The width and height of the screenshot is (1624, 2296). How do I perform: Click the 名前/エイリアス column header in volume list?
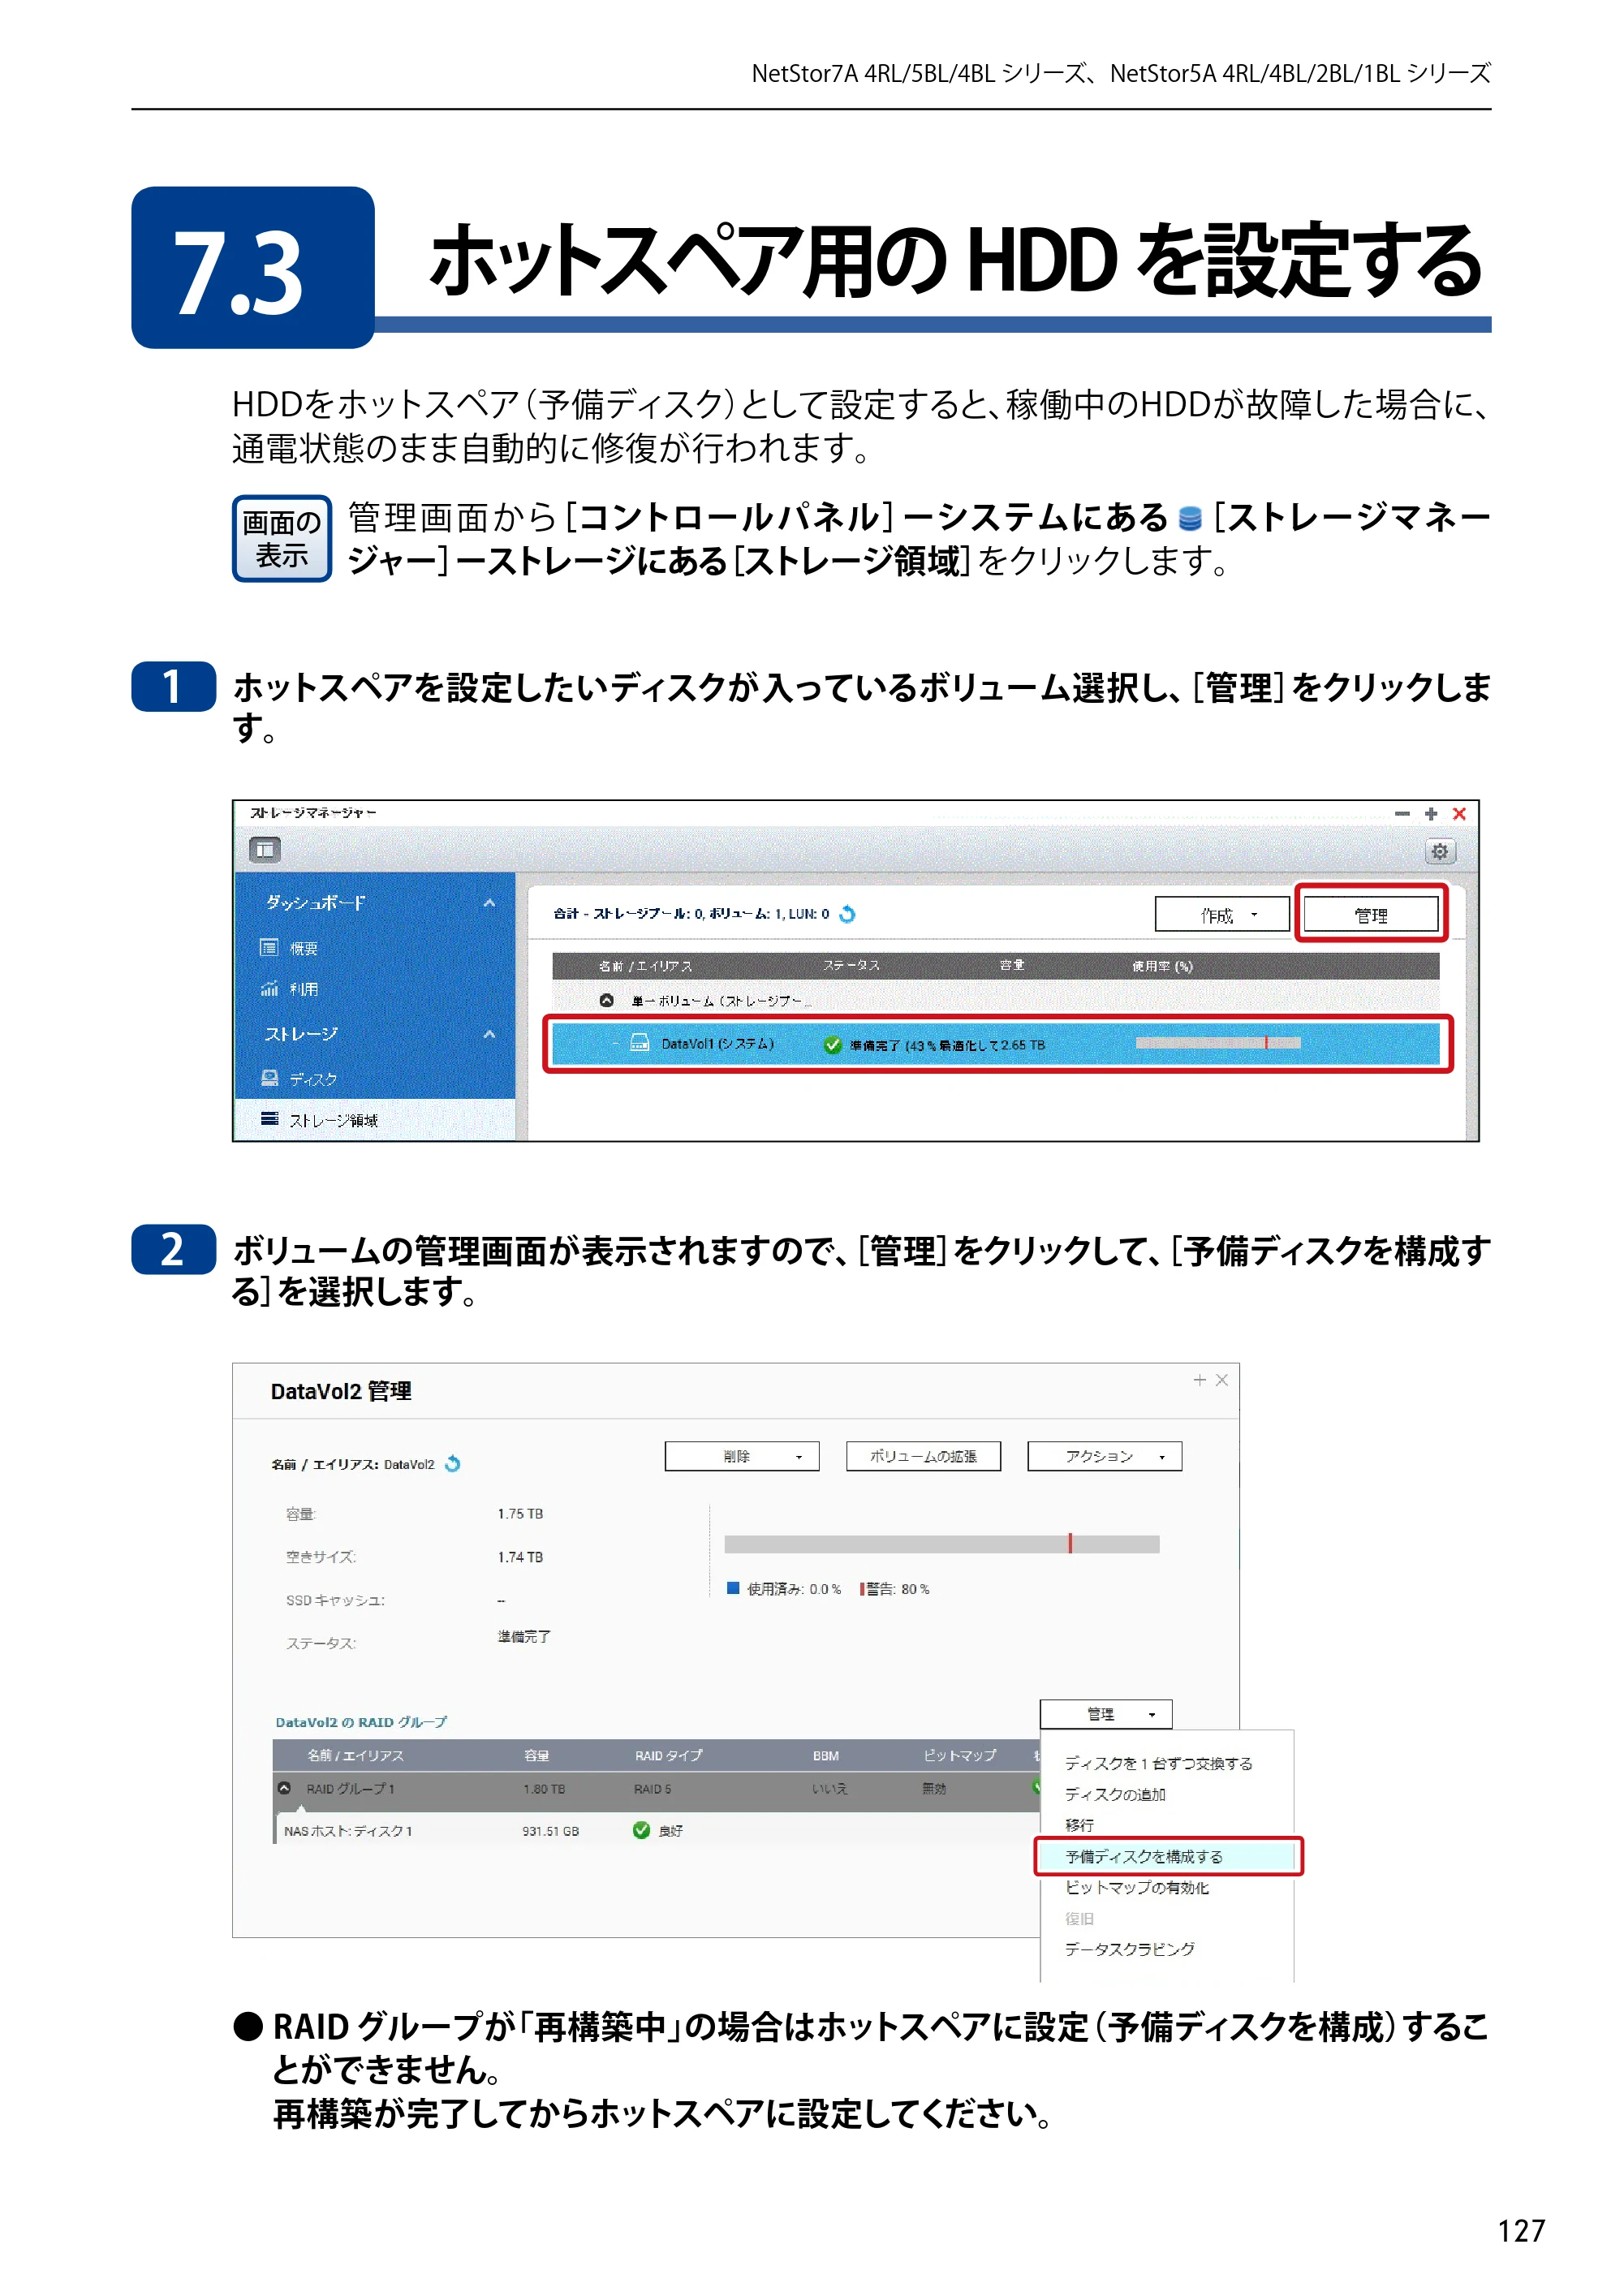[x=645, y=966]
